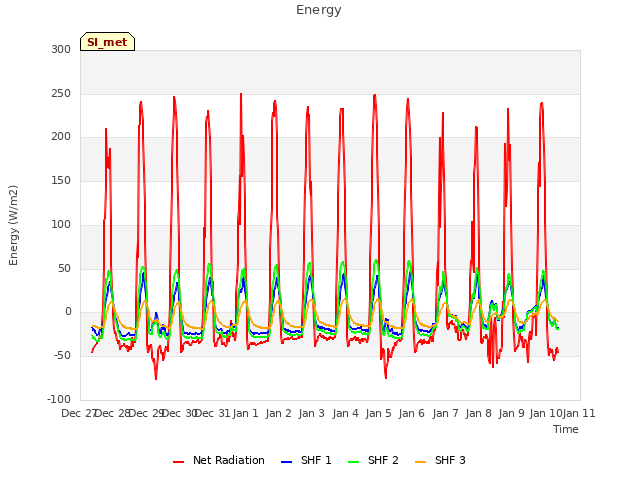Viewport: 640px width, 480px height.
Task: Click the Energy (W/m2) y-axis title
Action: (x=13, y=225)
